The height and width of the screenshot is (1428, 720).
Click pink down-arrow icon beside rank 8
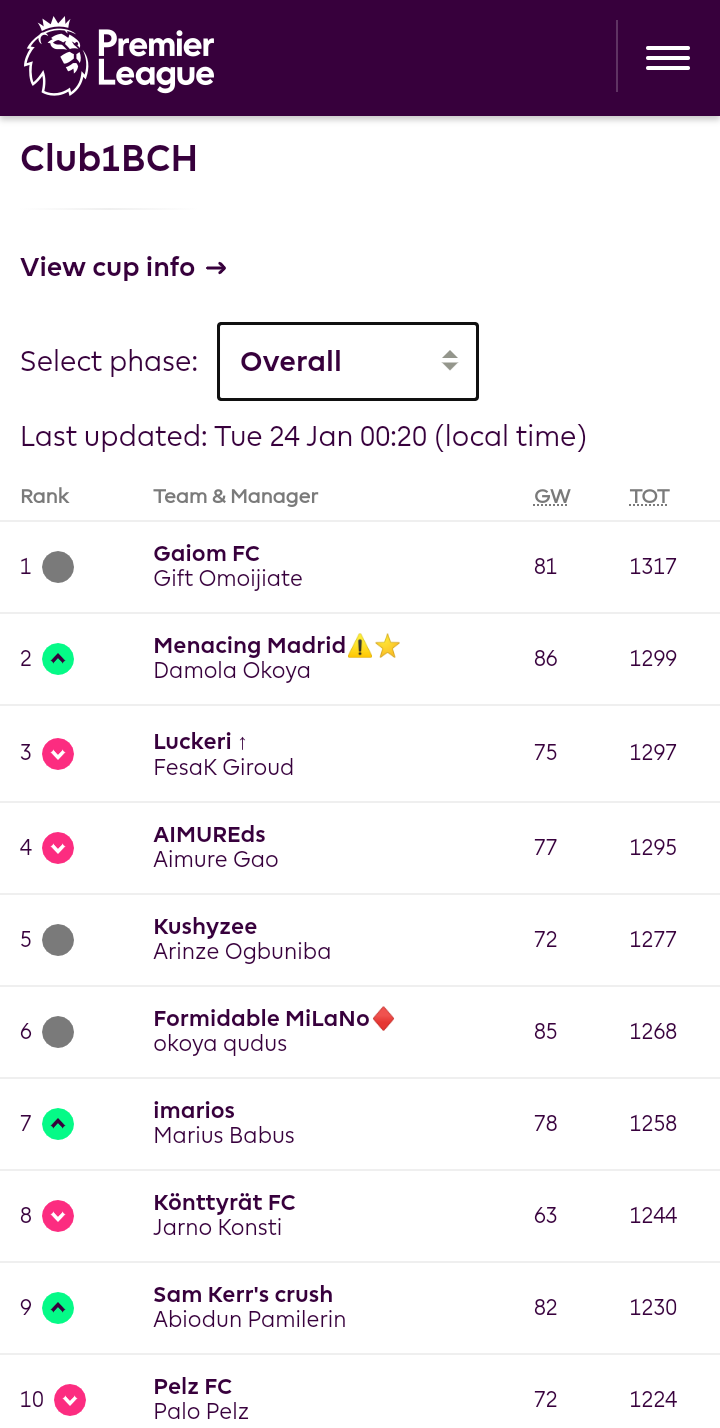point(58,1216)
